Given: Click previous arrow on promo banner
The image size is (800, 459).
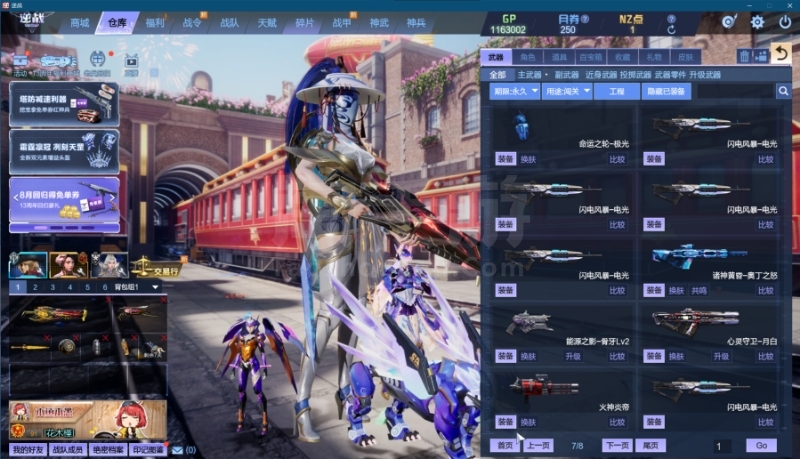Looking at the screenshot, I should click(x=16, y=196).
